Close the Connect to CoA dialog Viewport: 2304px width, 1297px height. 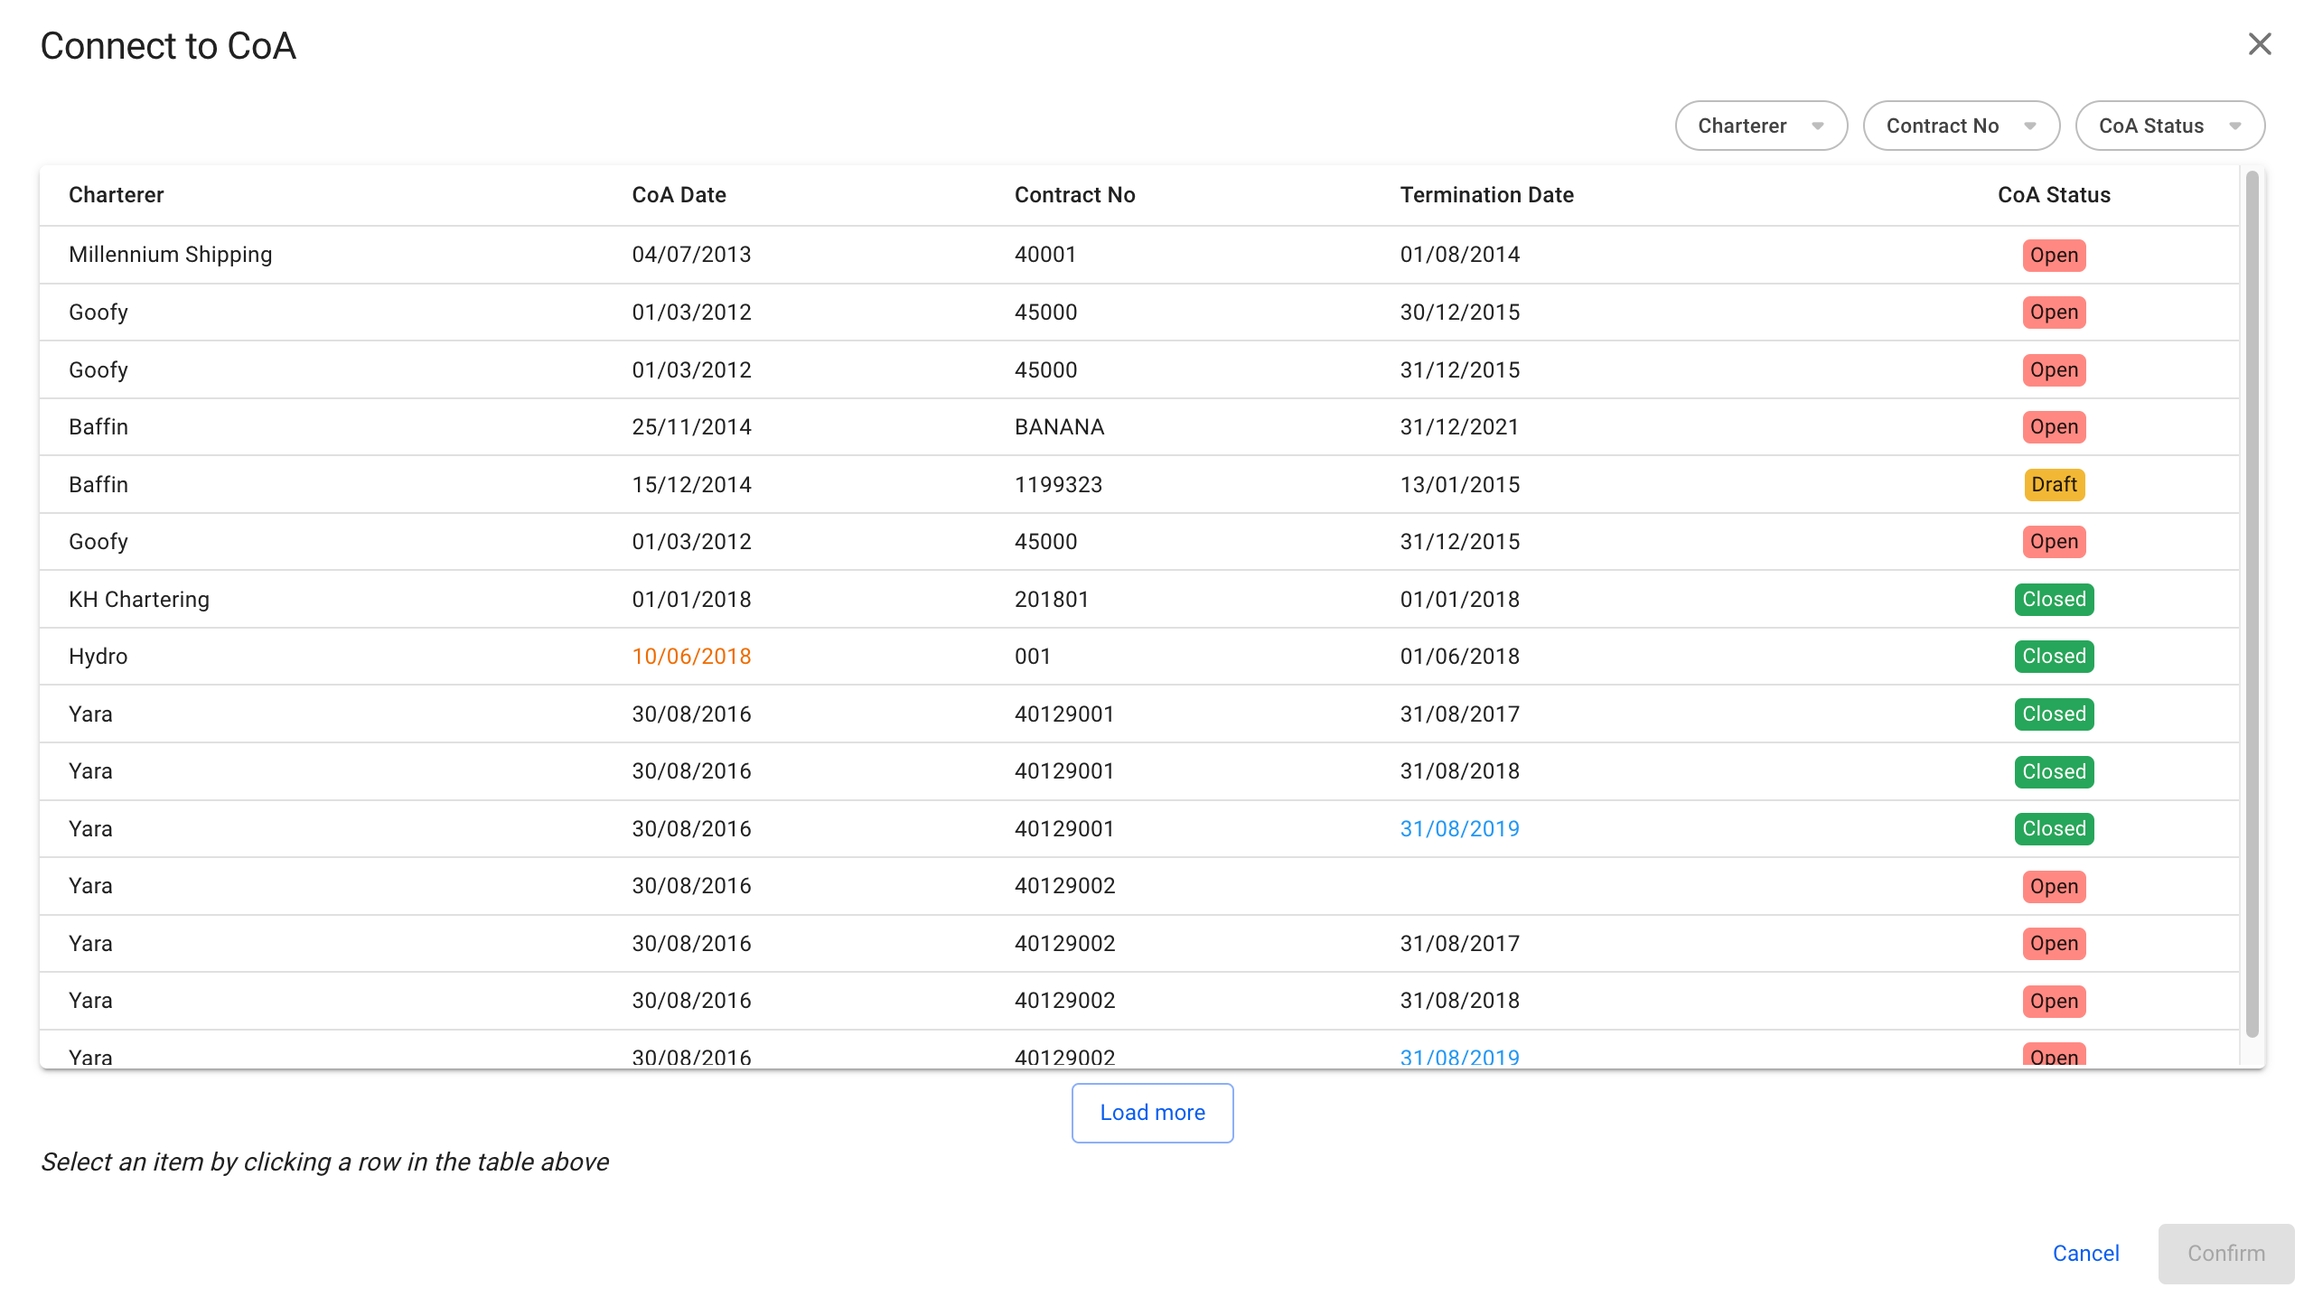click(x=2259, y=44)
